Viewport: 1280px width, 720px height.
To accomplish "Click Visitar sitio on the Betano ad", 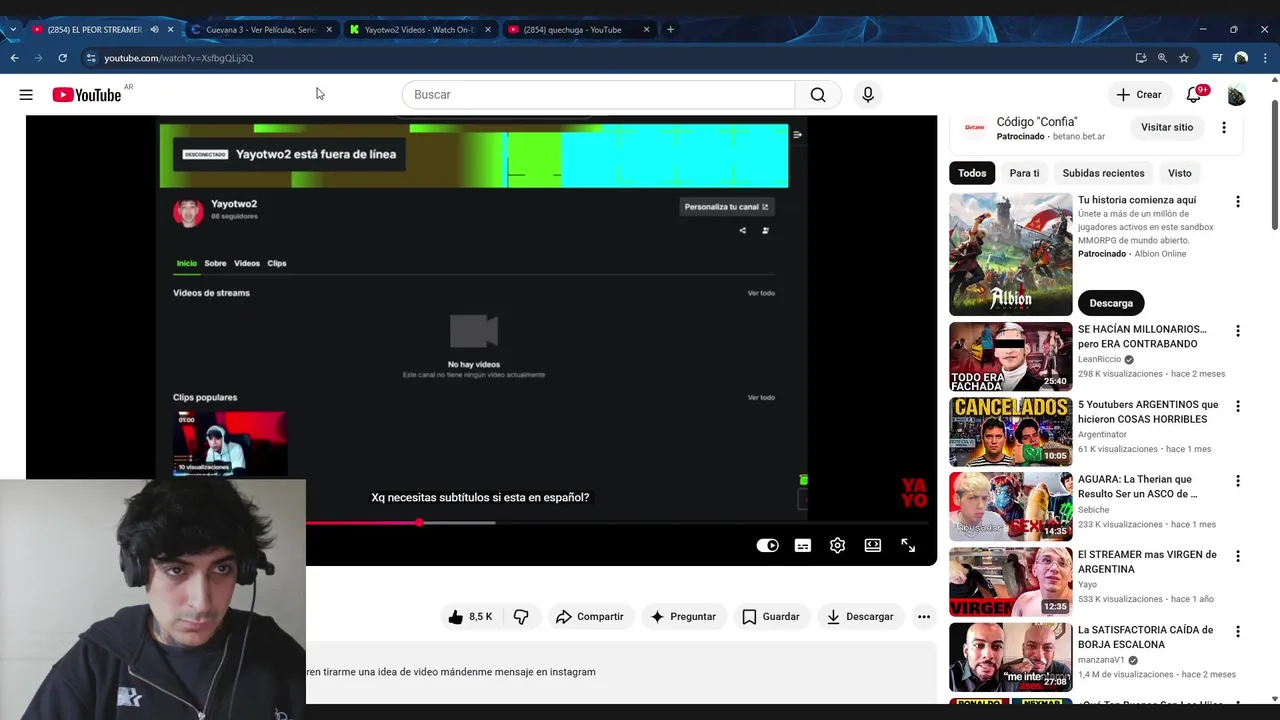I will coord(1167,128).
